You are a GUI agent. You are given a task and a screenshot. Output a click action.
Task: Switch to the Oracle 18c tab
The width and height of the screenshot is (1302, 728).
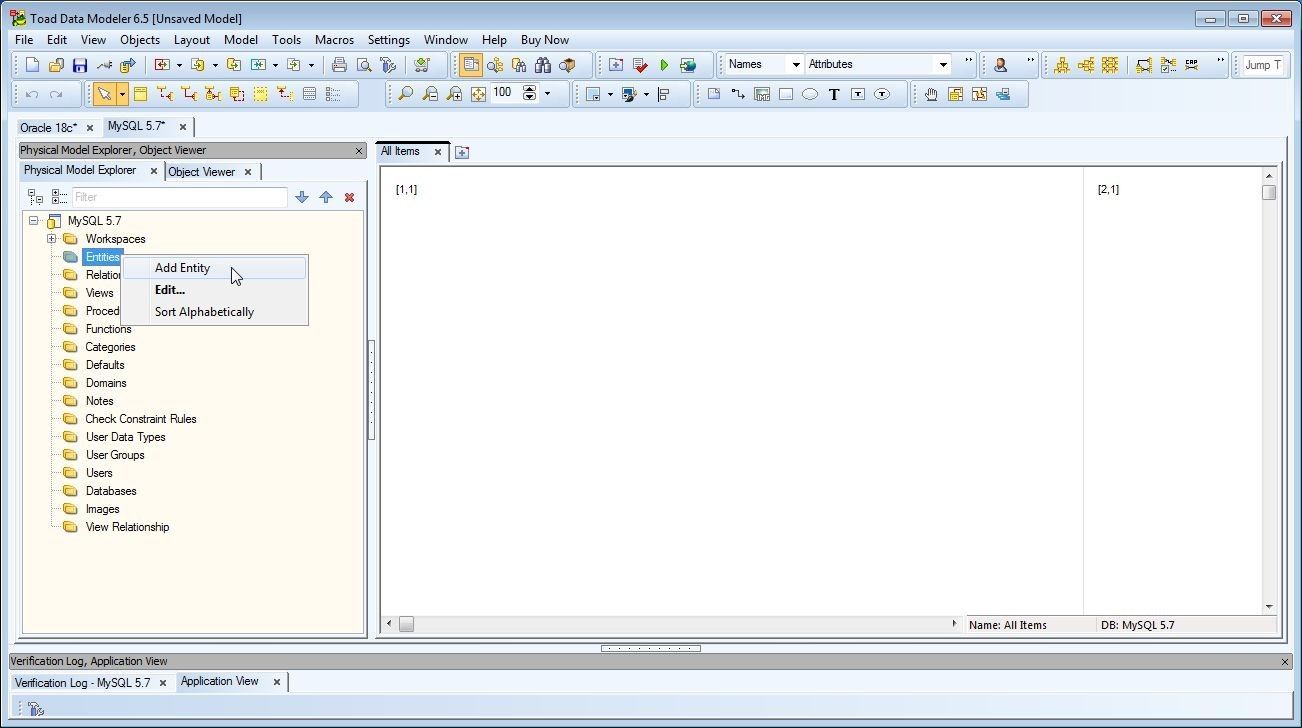click(49, 127)
